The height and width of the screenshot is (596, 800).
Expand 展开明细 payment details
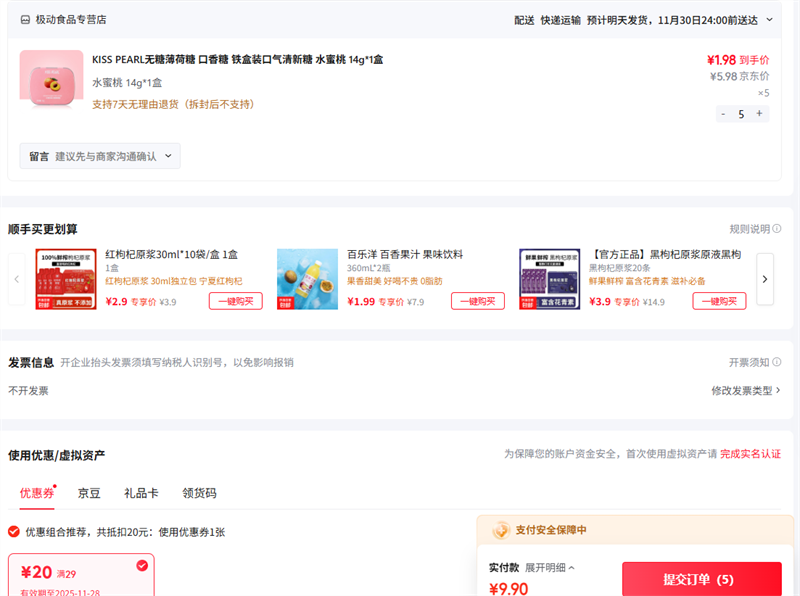549,568
